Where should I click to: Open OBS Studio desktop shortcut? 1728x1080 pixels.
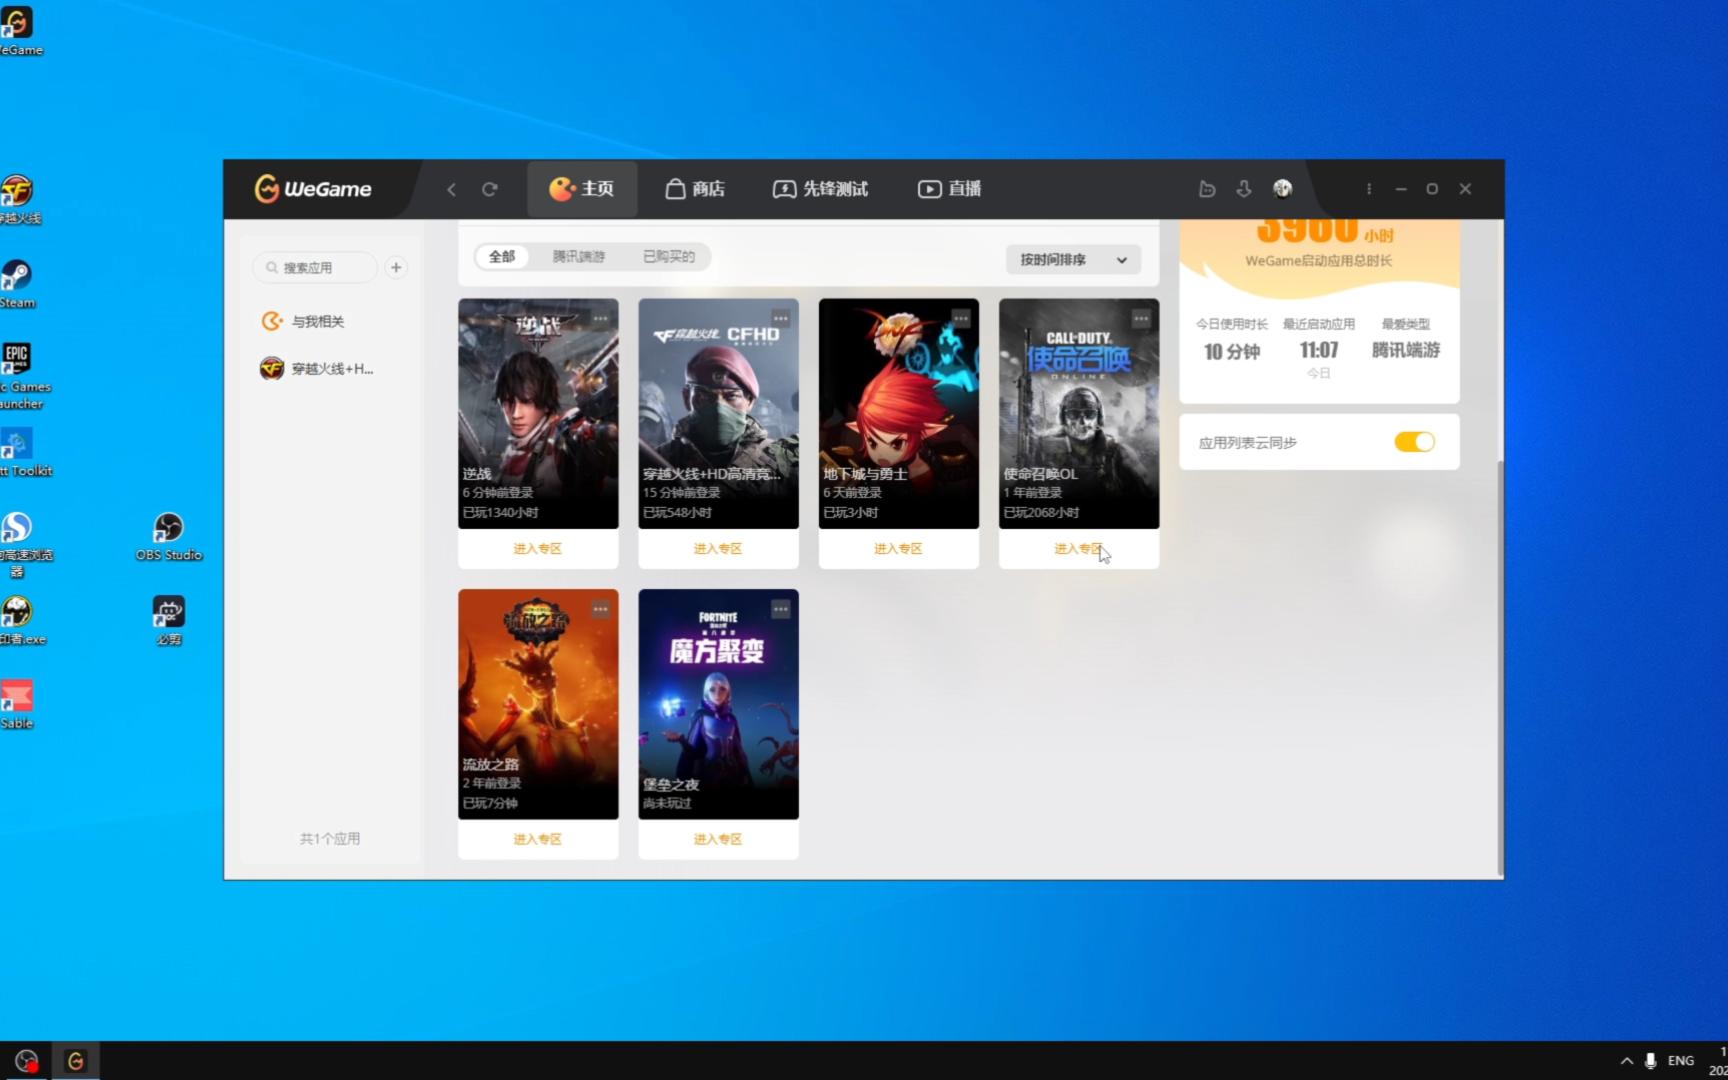168,536
